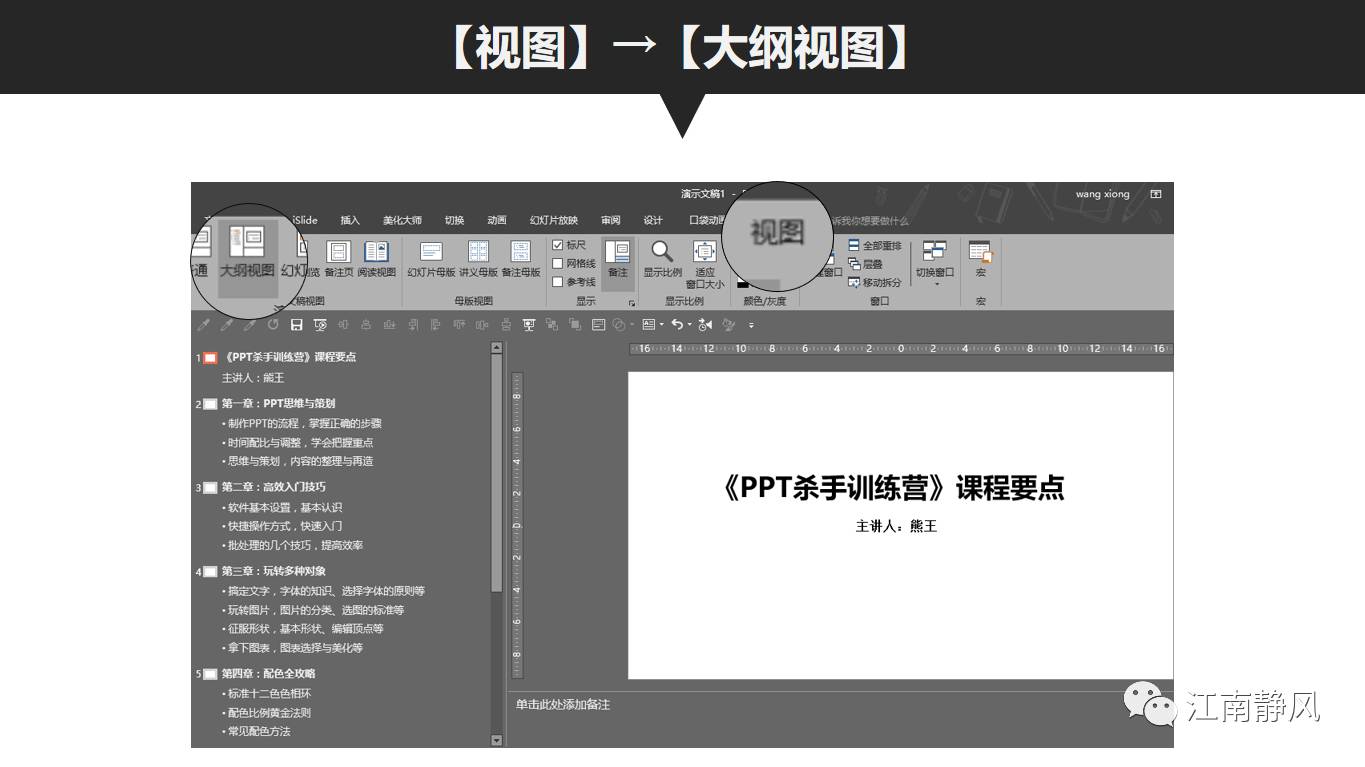Click bullet 思维与策划，内容的整理与再造
This screenshot has width=1365, height=767.
pos(298,461)
